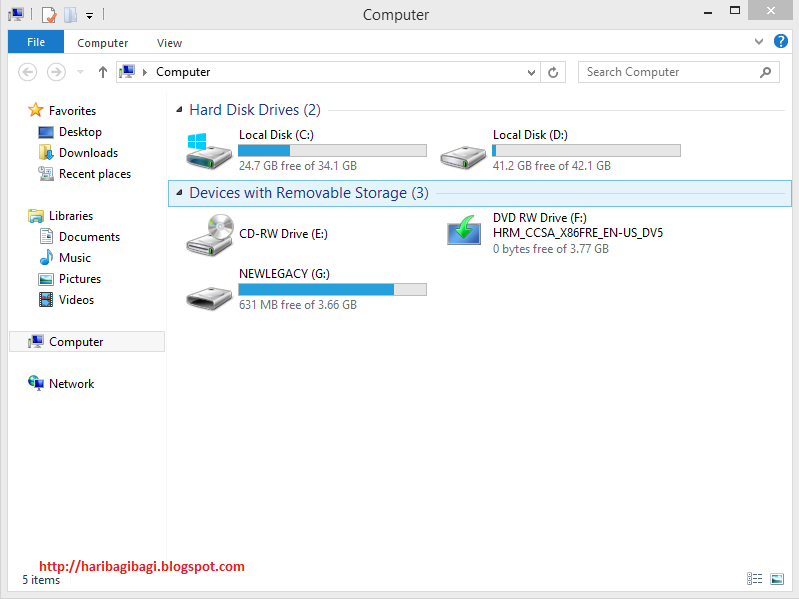Maximize the Computer window

click(735, 10)
